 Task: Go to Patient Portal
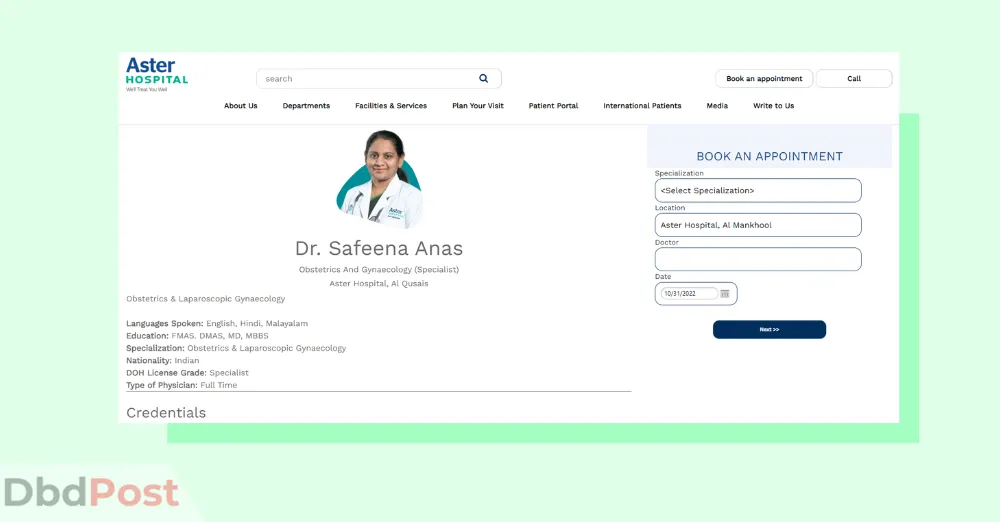tap(553, 106)
